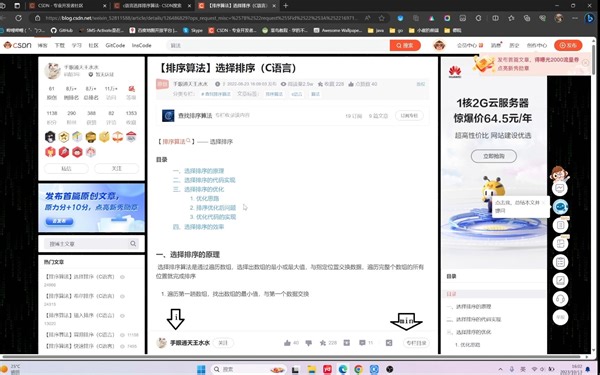Viewport: 600px width, 375px height.
Task: Open TOC link 二、选择排序的代码实现
Action: click(204, 180)
